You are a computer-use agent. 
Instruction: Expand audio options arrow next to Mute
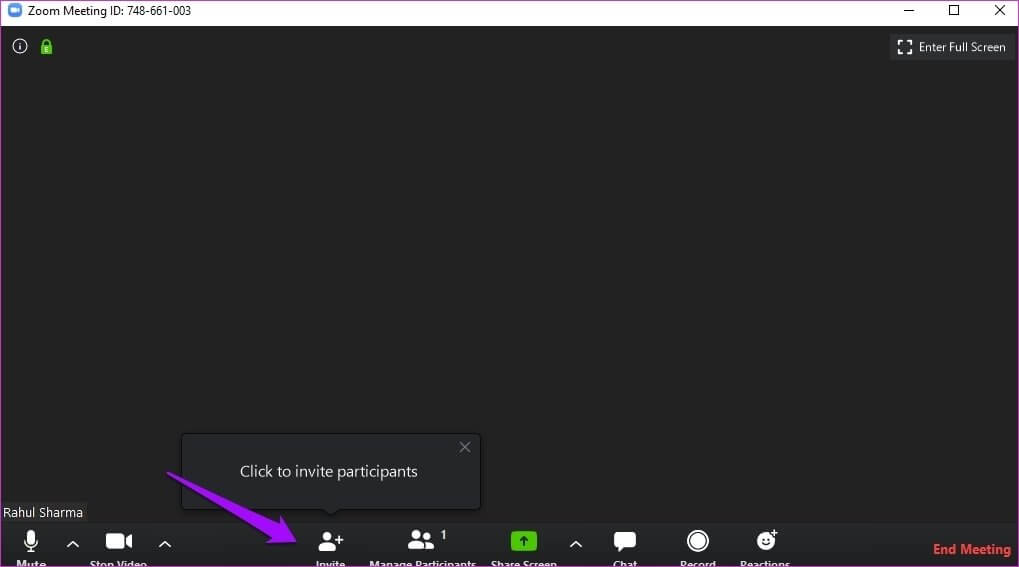[x=73, y=544]
